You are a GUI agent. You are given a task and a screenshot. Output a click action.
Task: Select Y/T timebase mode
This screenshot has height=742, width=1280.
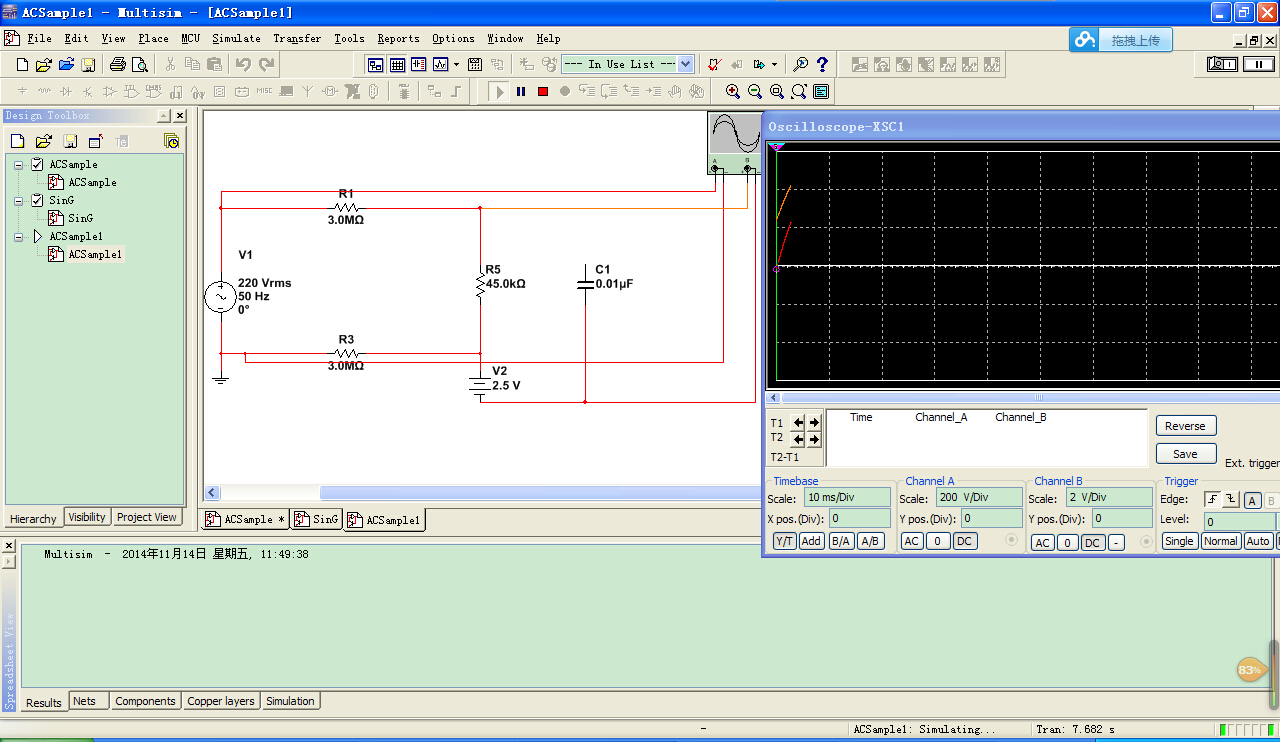tap(784, 541)
